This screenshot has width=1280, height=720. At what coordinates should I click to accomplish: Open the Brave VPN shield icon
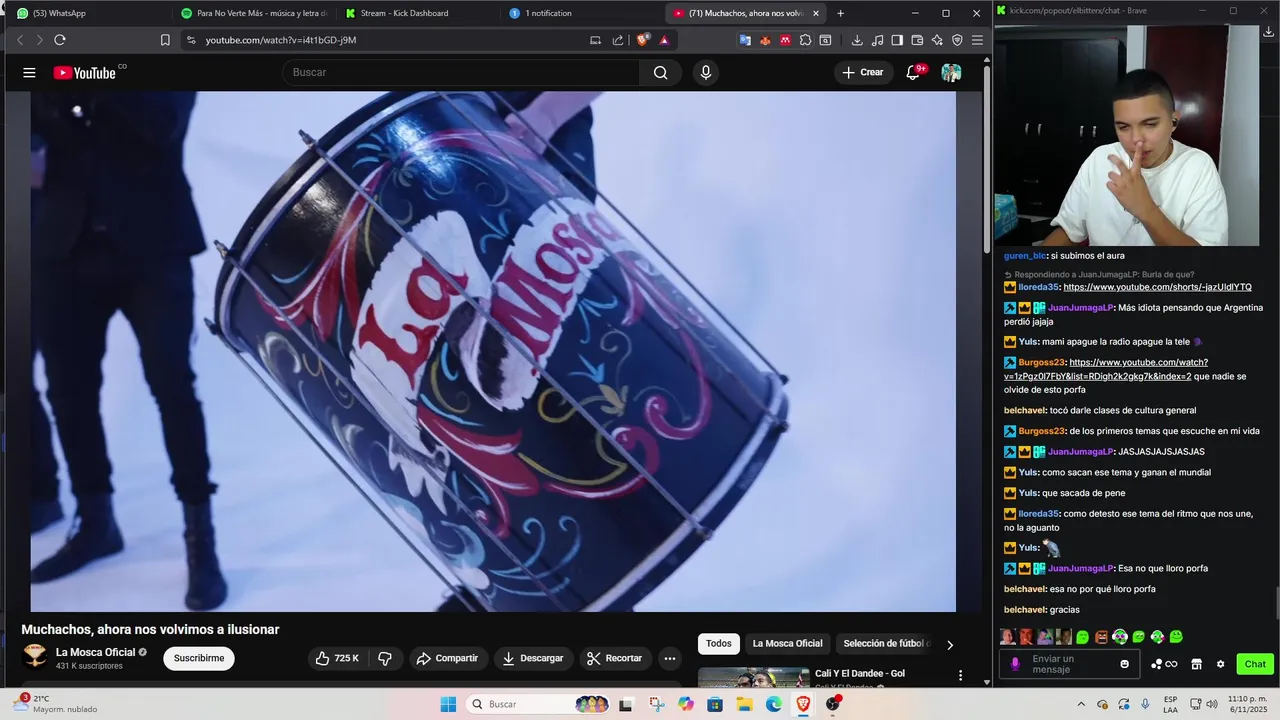(x=957, y=40)
